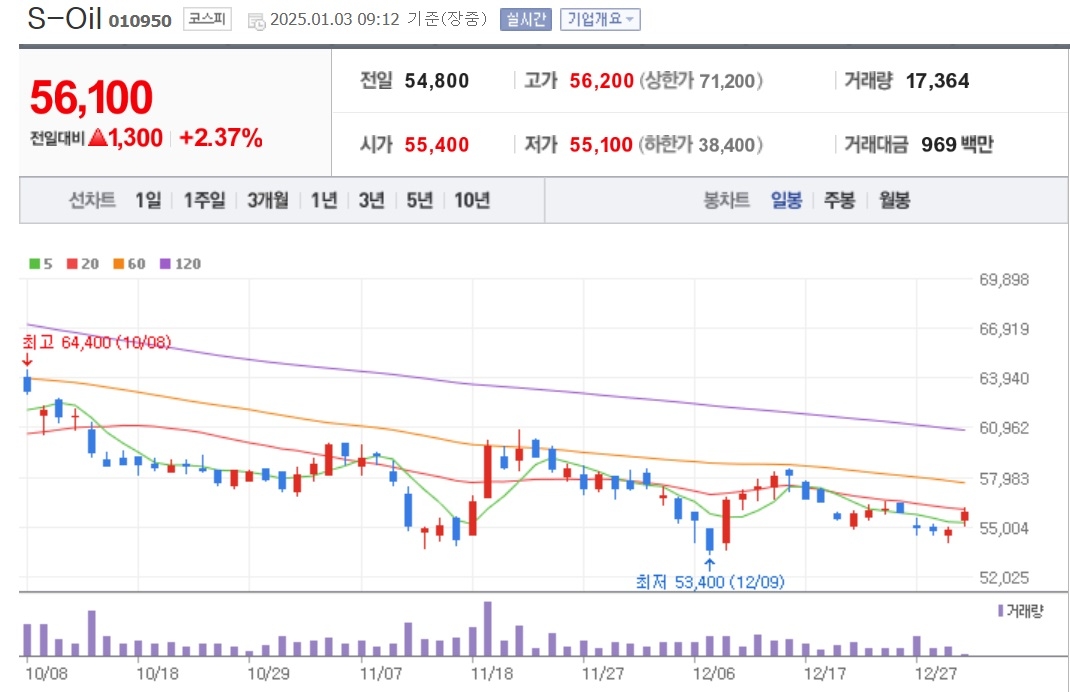The image size is (1070, 692).
Task: Click the 12/27 date label on the axis
Action: click(936, 674)
